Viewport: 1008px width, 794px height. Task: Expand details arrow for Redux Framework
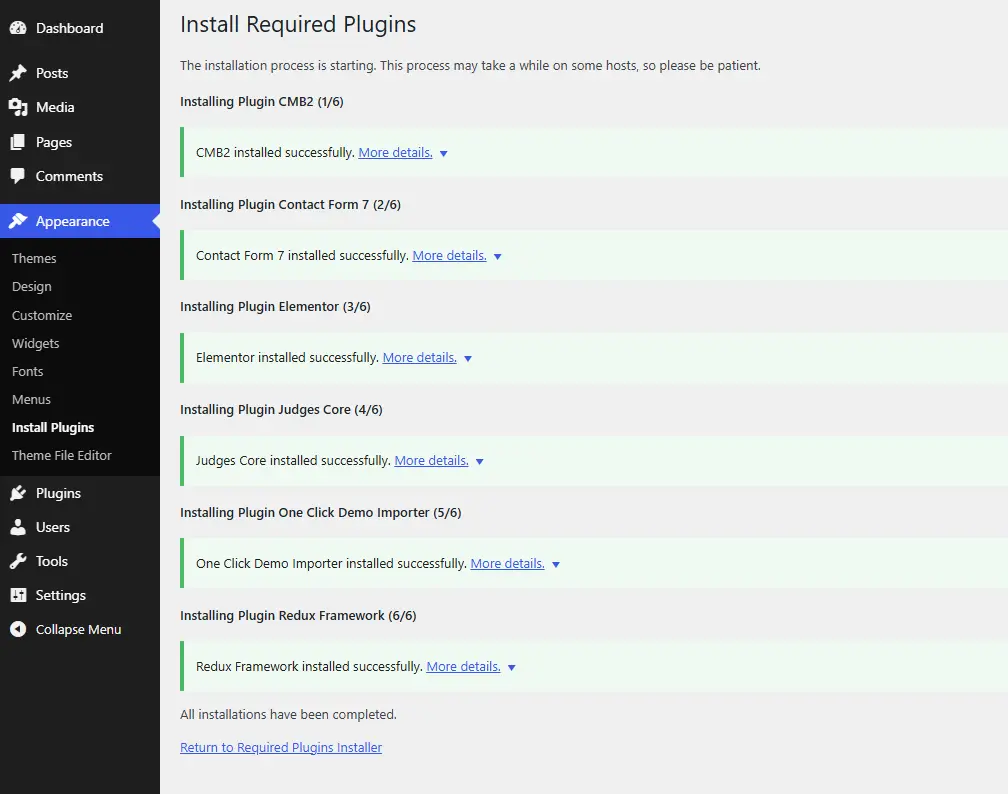512,667
